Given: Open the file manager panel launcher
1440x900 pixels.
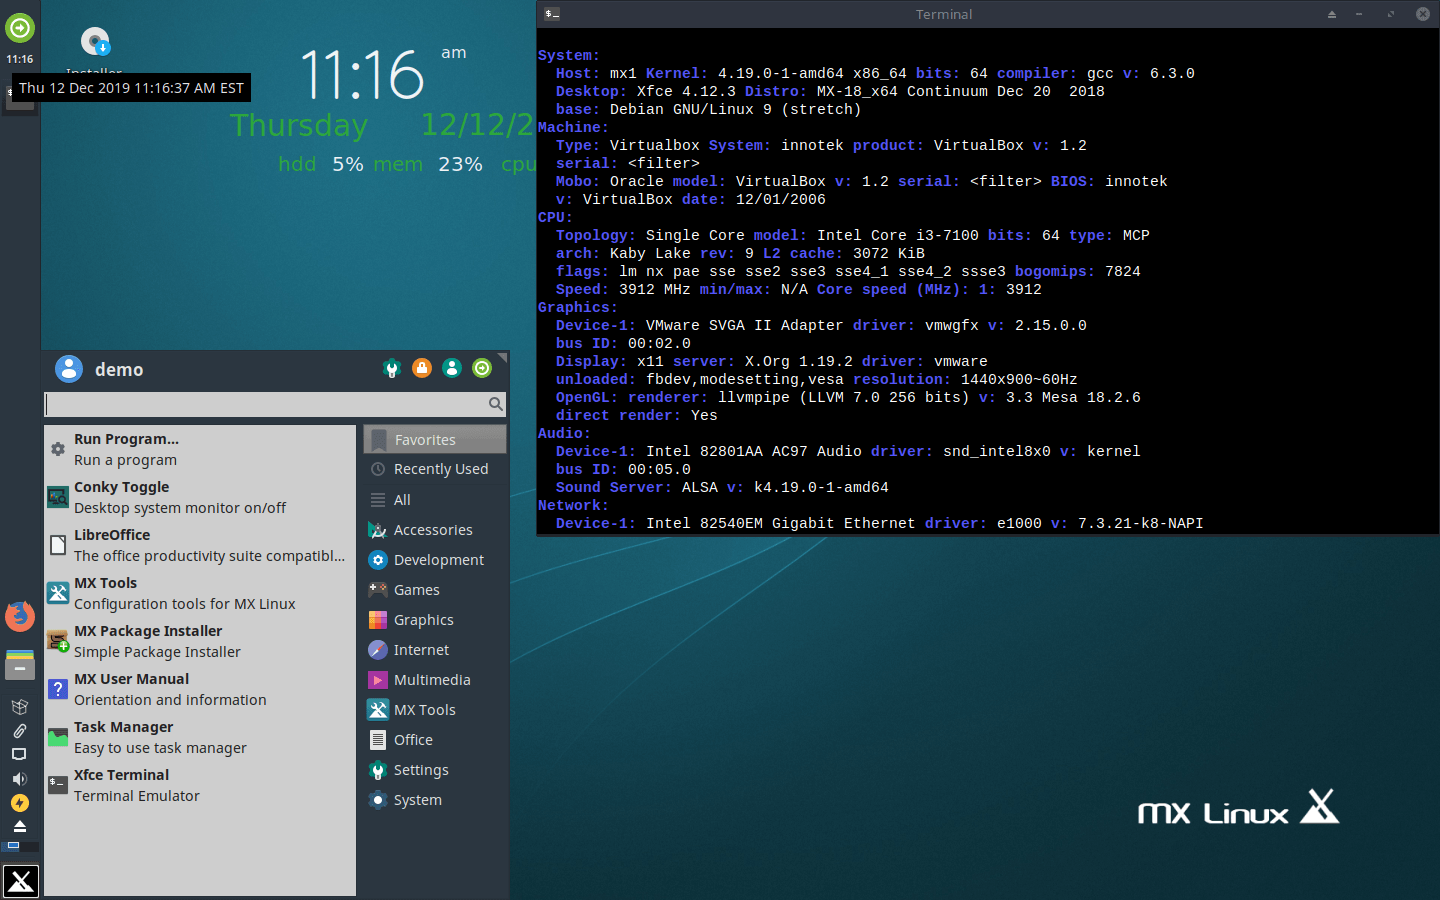Looking at the screenshot, I should click(x=20, y=665).
